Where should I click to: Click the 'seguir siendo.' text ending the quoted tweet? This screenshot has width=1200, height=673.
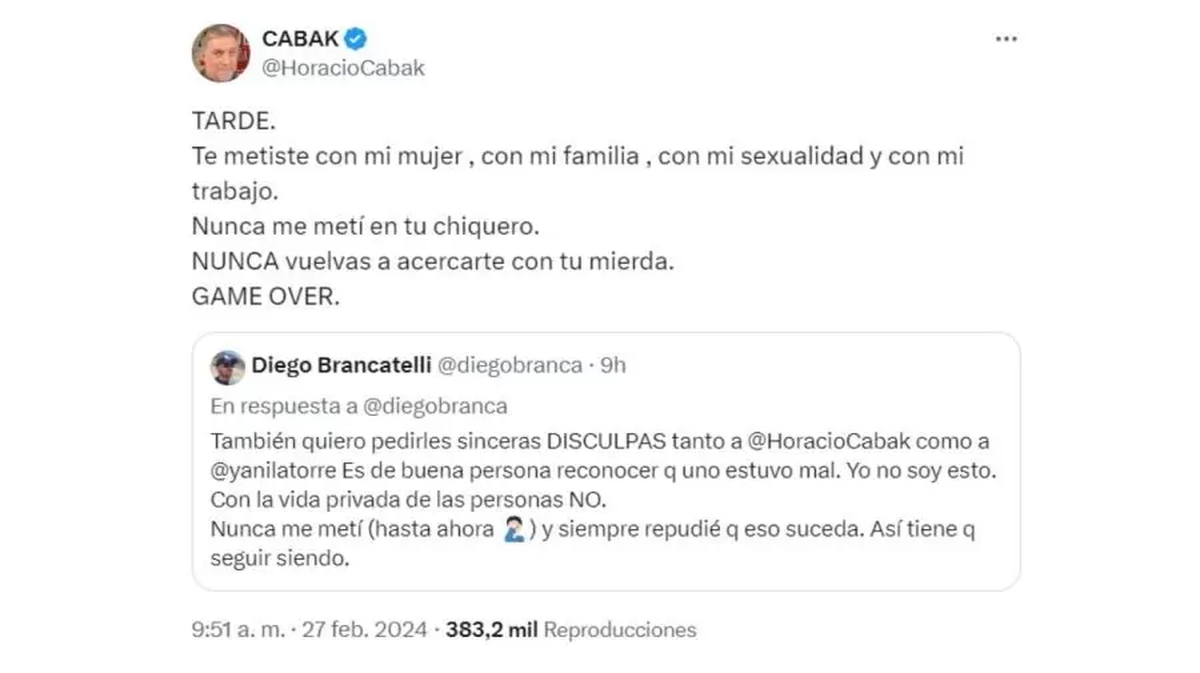[279, 561]
